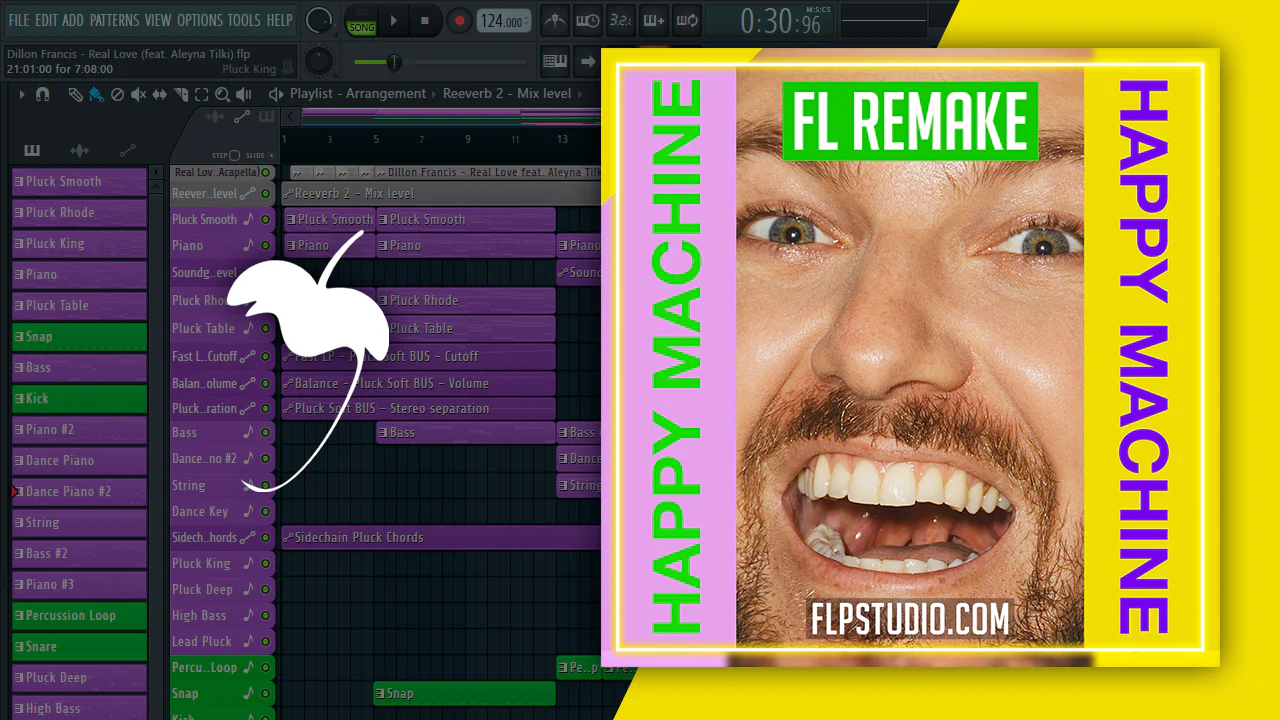This screenshot has height=720, width=1280.
Task: Mute the Fast L..Cutoff track
Action: coord(266,357)
